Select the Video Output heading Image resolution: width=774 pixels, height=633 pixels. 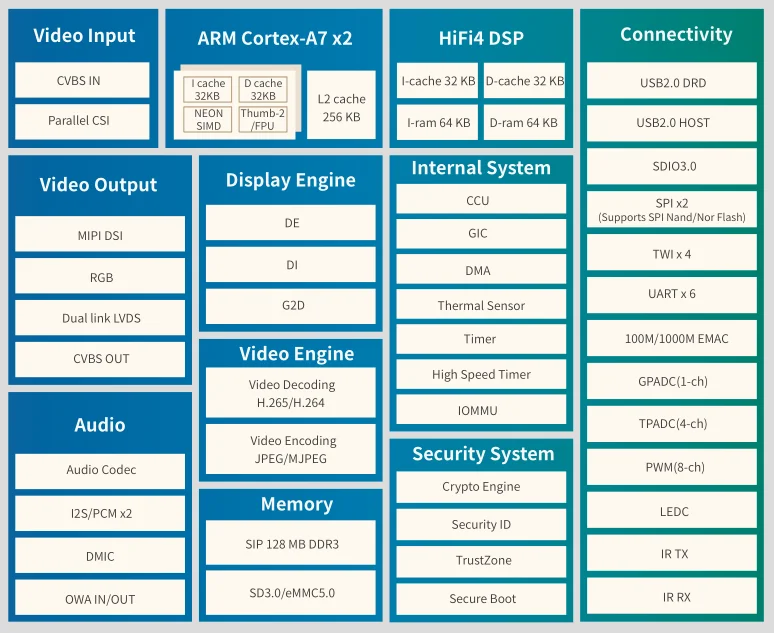[x=98, y=185]
